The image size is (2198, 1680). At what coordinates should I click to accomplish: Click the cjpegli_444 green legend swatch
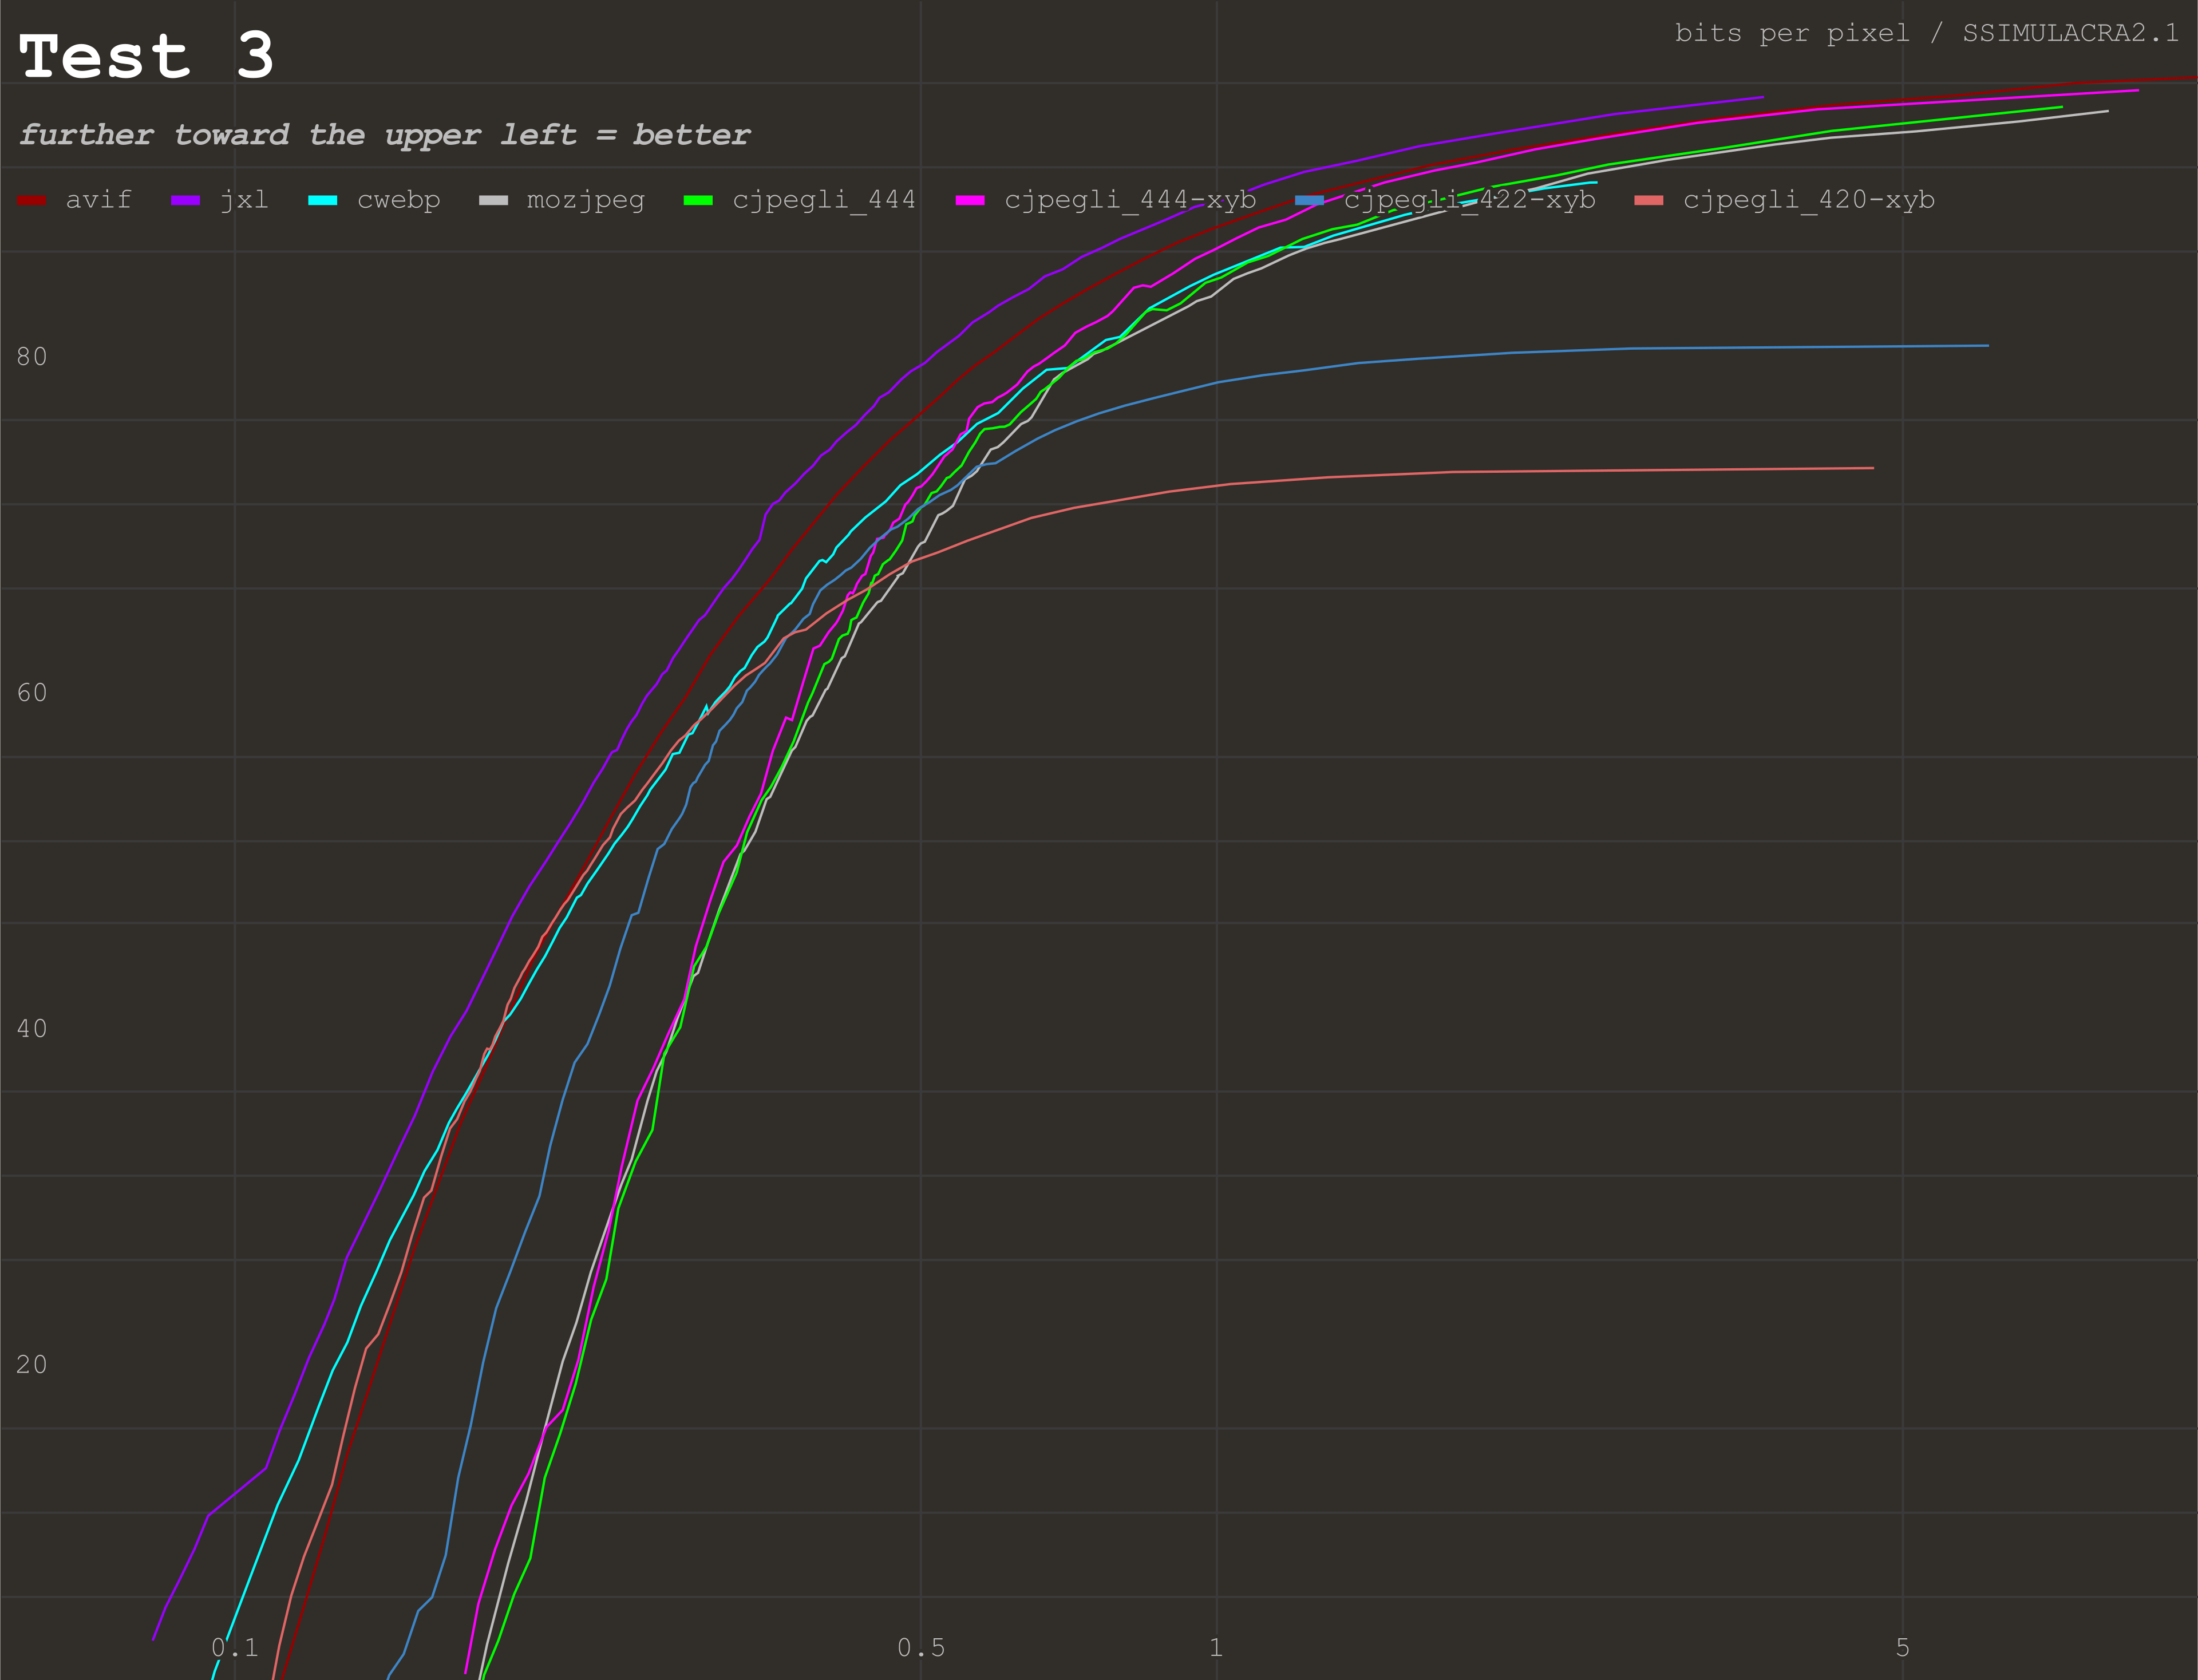pyautogui.click(x=697, y=201)
